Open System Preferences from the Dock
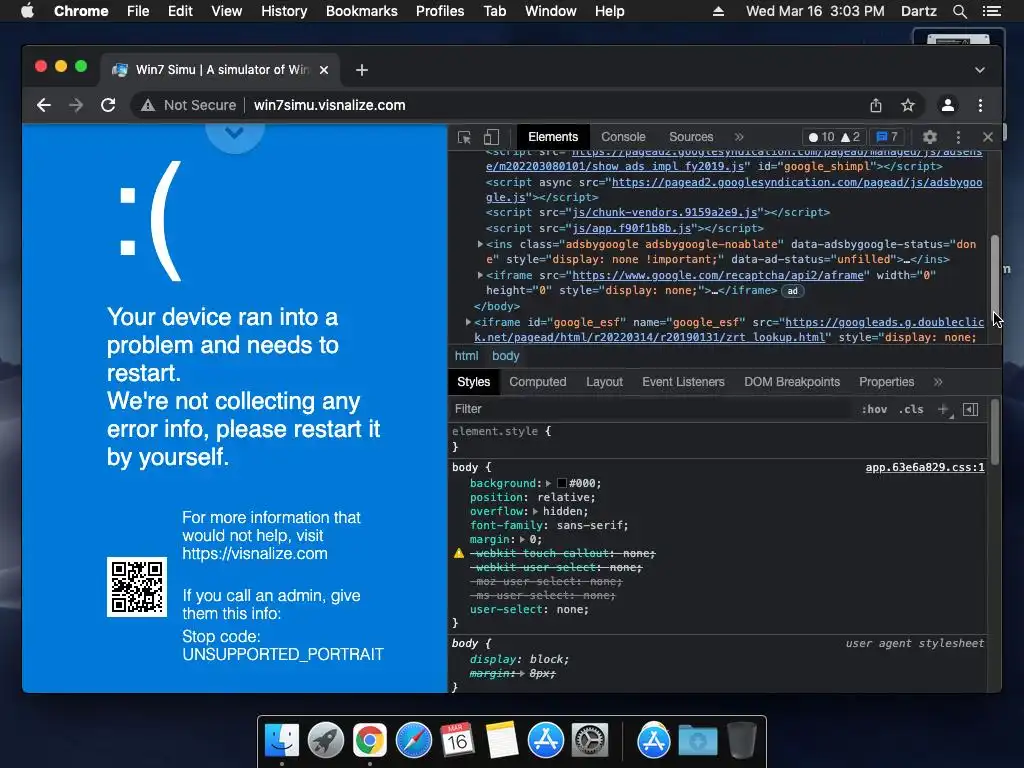Image resolution: width=1024 pixels, height=768 pixels. click(590, 740)
